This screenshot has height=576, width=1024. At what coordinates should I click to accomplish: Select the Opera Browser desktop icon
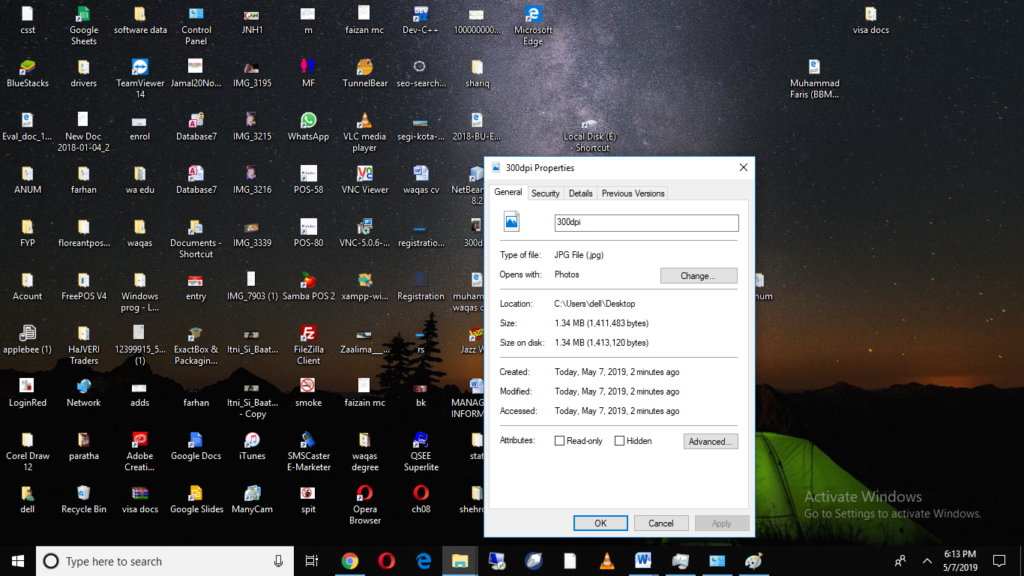[x=364, y=505]
